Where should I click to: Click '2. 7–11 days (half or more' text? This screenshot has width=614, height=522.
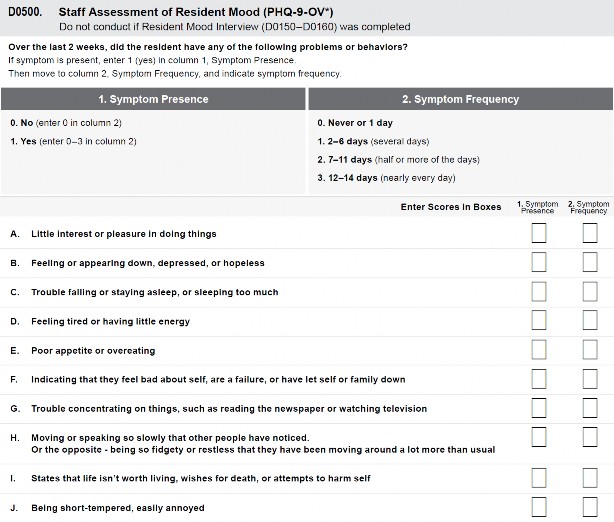[x=398, y=160]
